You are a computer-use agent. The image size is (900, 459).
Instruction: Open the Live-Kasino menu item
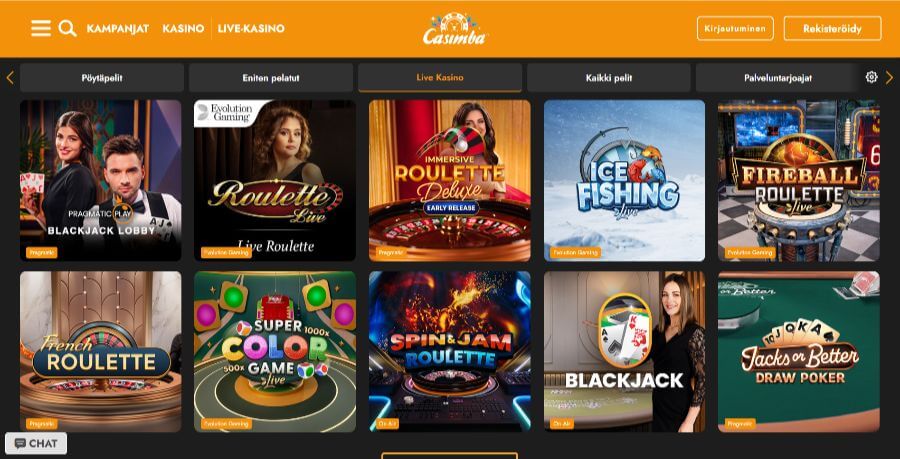[x=251, y=29]
